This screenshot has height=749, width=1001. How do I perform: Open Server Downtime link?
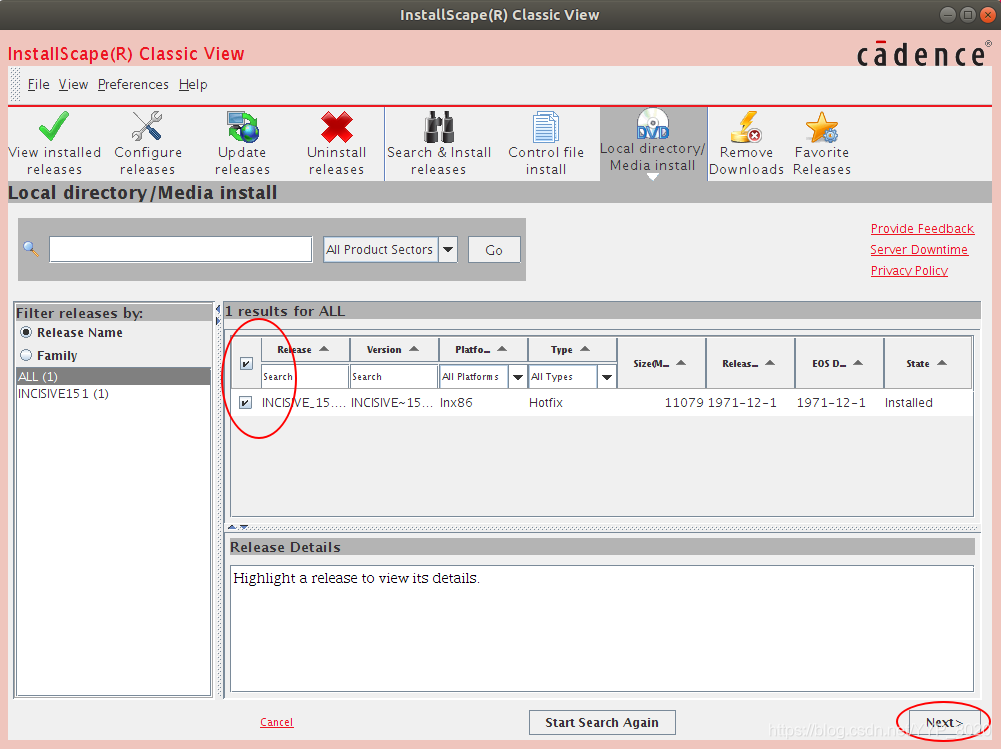(x=919, y=250)
